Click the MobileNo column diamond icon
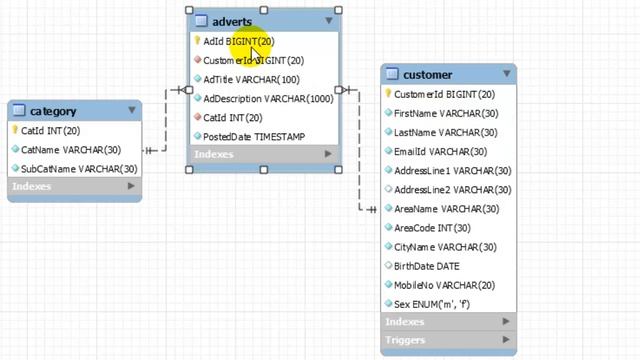The image size is (640, 360). click(x=389, y=284)
